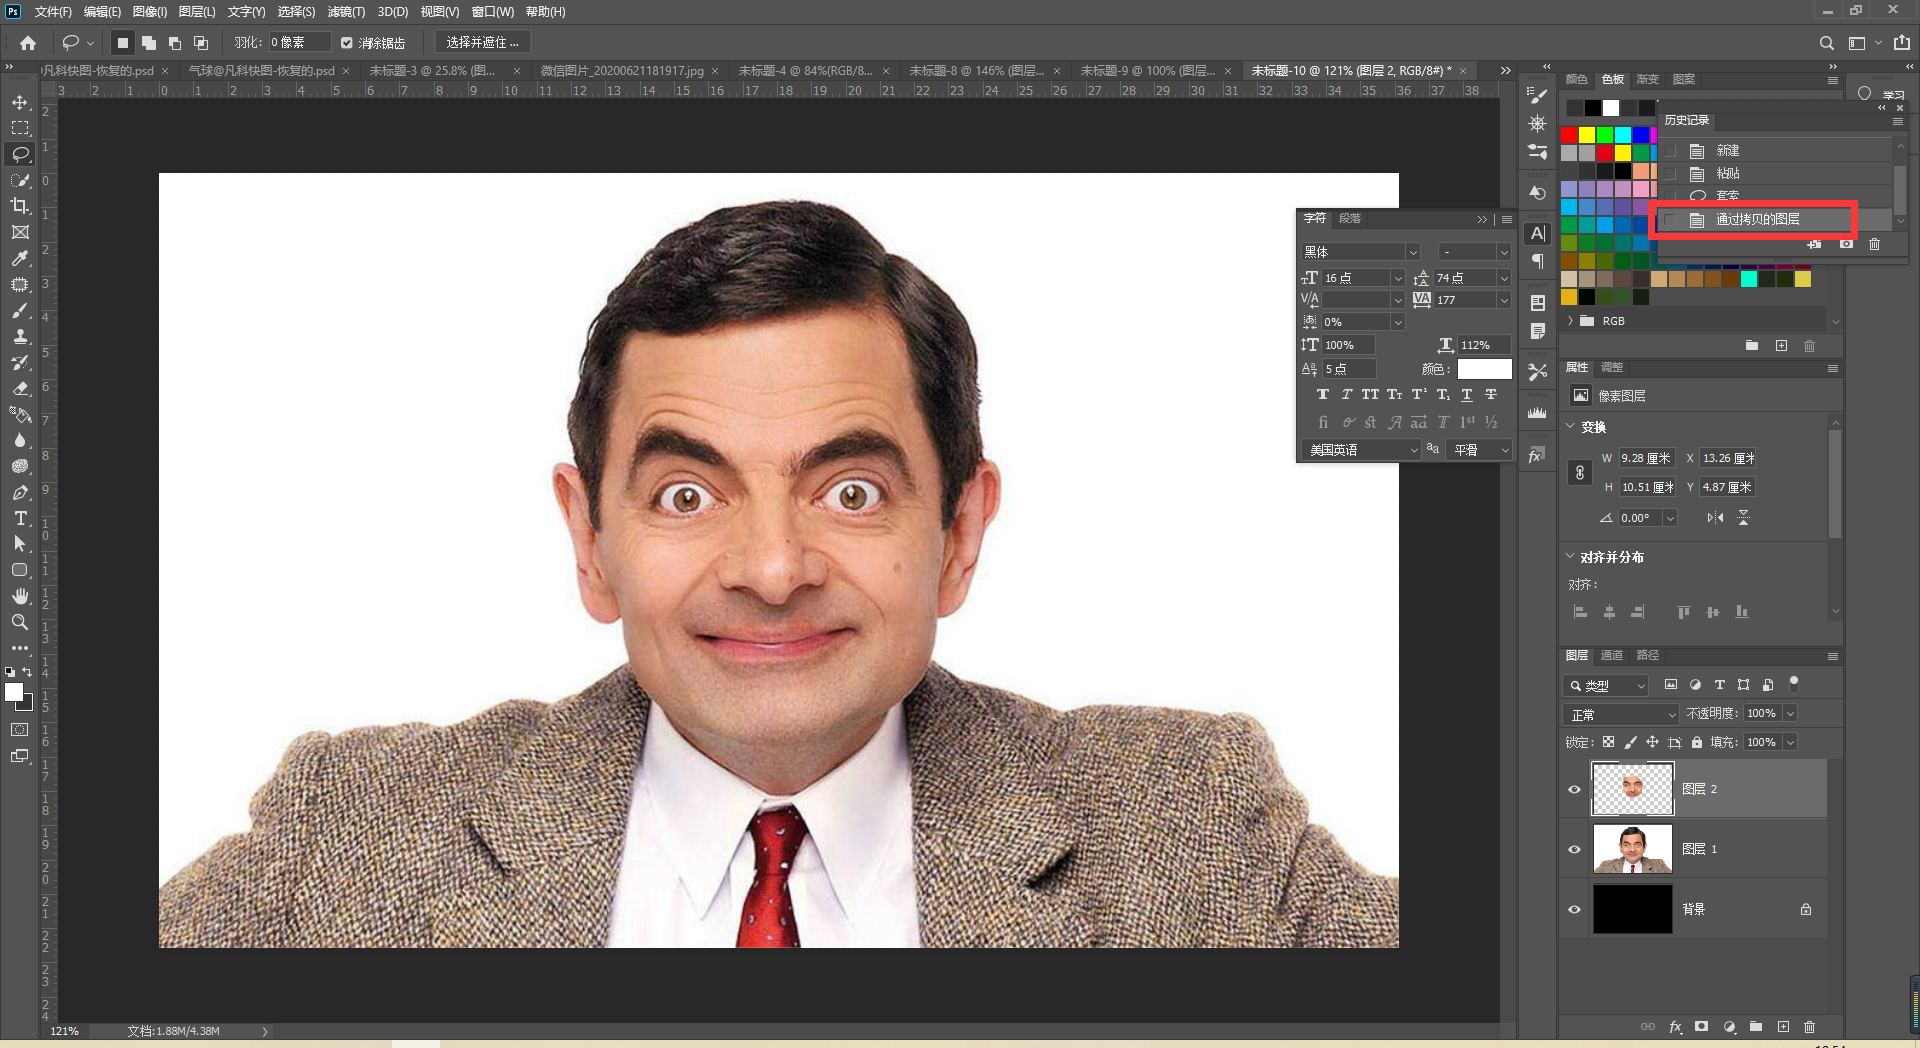
Task: Open the 文件(F) menu
Action: coord(53,12)
